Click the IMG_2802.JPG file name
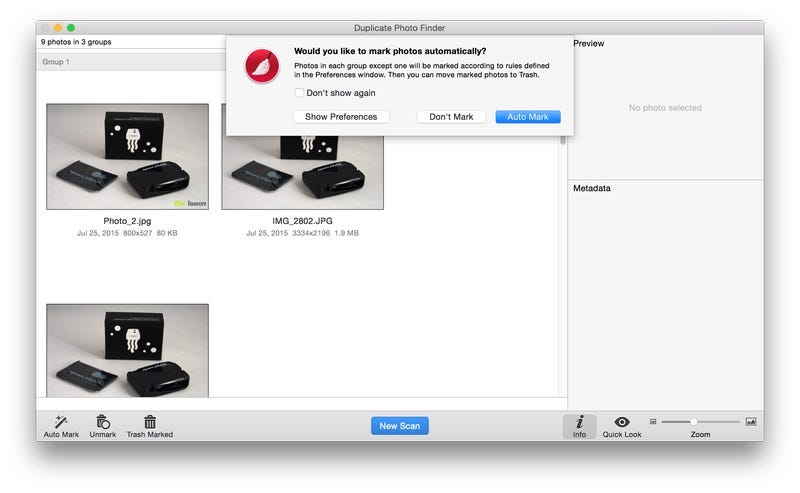Viewport: 800px width, 493px height. point(302,221)
